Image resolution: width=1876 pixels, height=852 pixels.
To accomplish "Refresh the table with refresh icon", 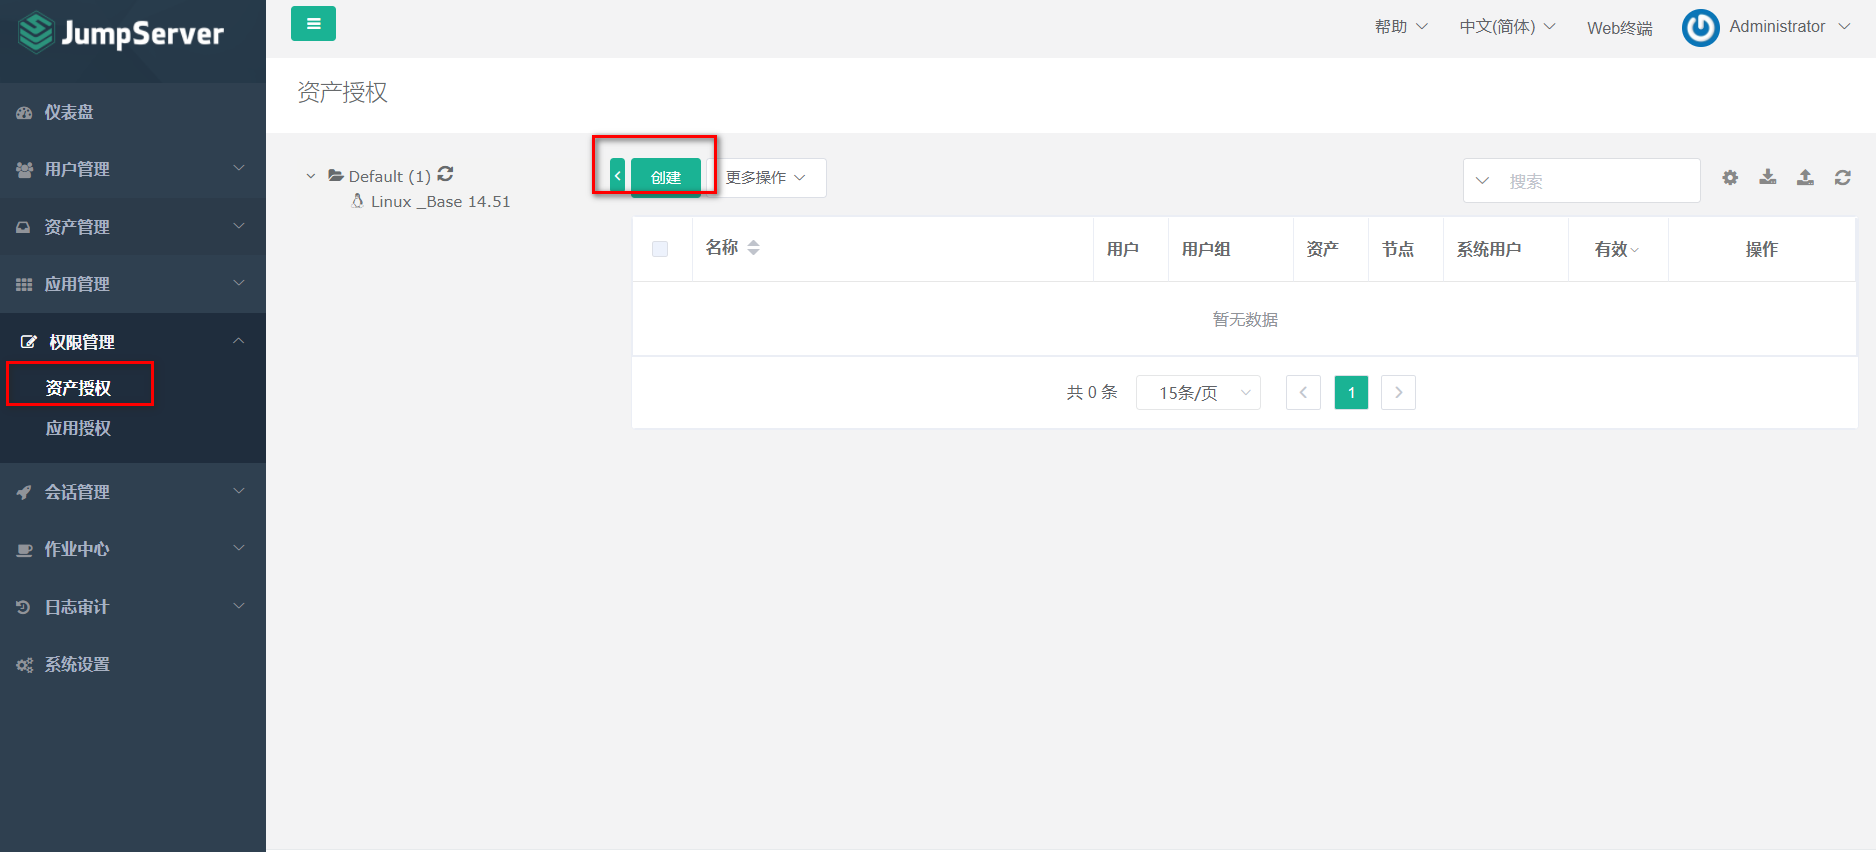I will pos(1843,177).
